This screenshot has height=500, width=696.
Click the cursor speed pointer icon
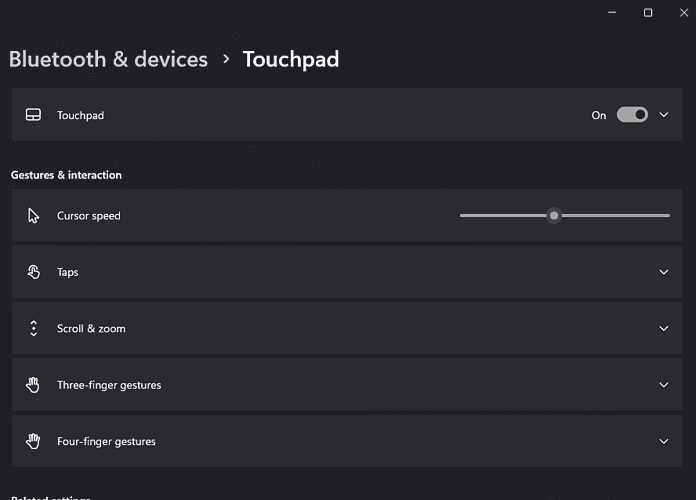coord(34,216)
